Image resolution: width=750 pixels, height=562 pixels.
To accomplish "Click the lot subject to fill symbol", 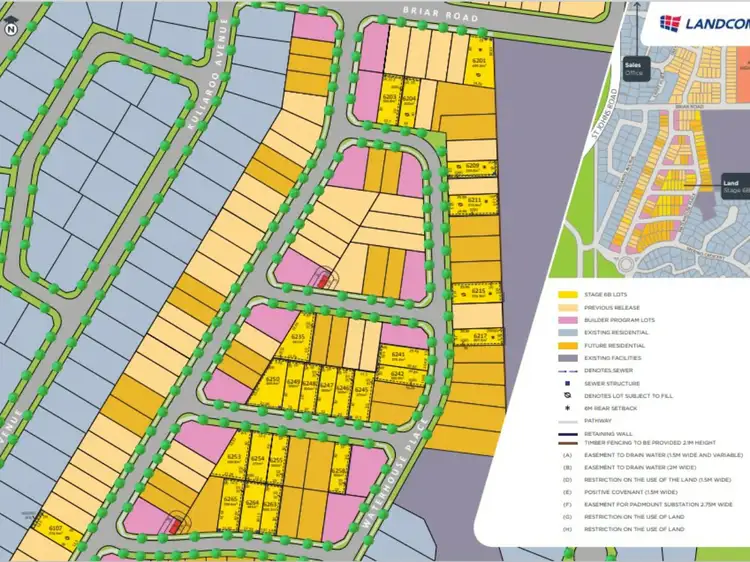I will point(566,395).
